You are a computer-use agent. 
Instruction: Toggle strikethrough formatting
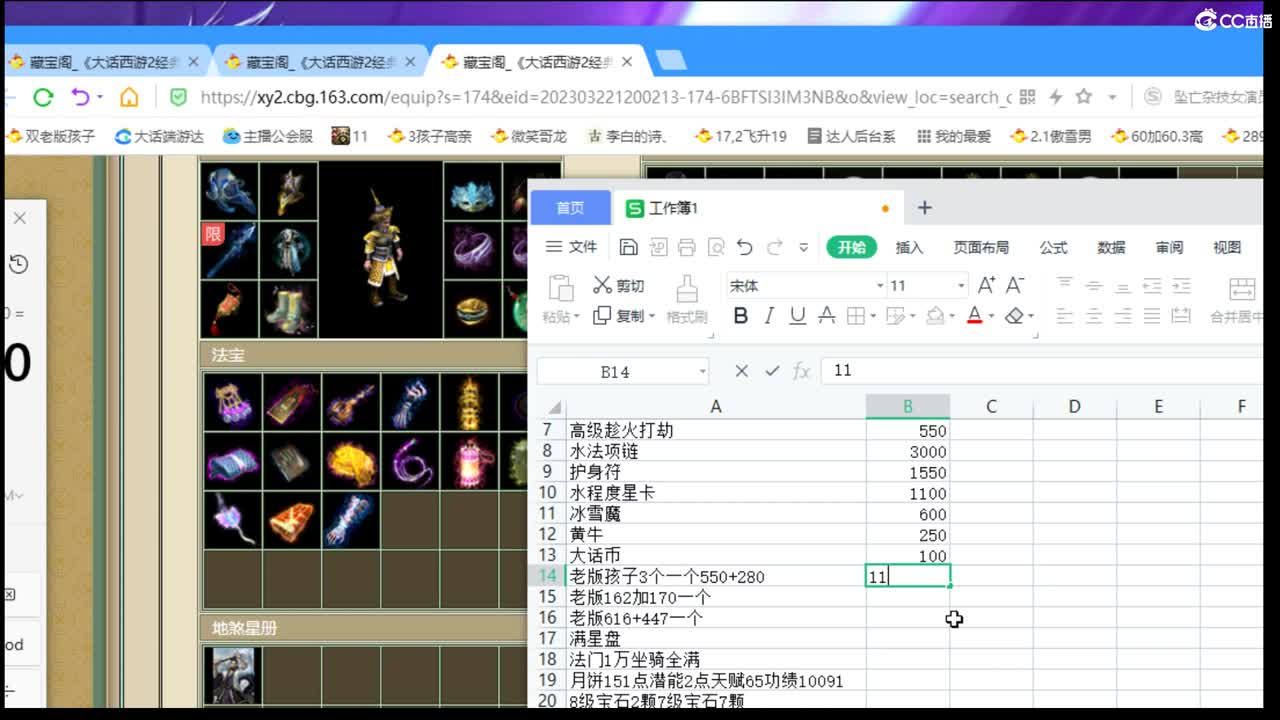tap(826, 316)
